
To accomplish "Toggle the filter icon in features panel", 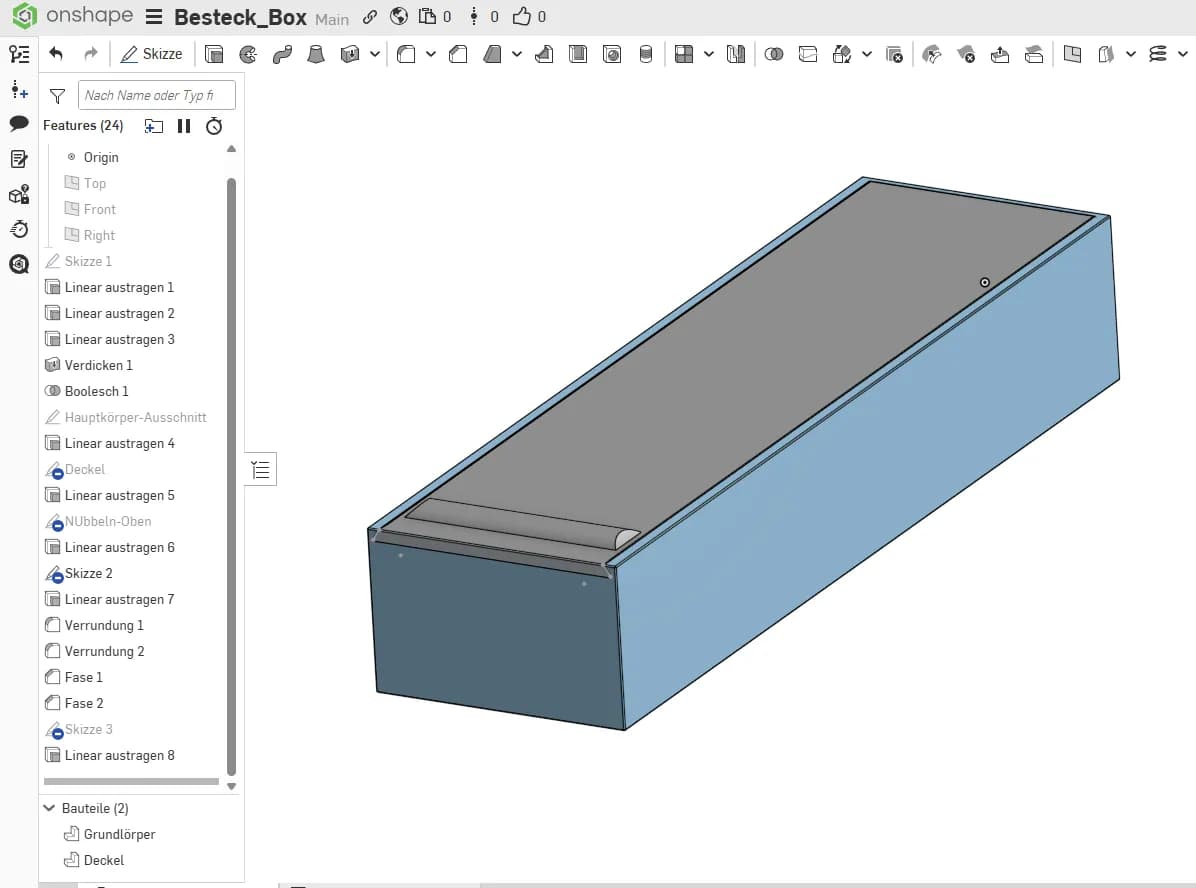I will click(x=57, y=95).
